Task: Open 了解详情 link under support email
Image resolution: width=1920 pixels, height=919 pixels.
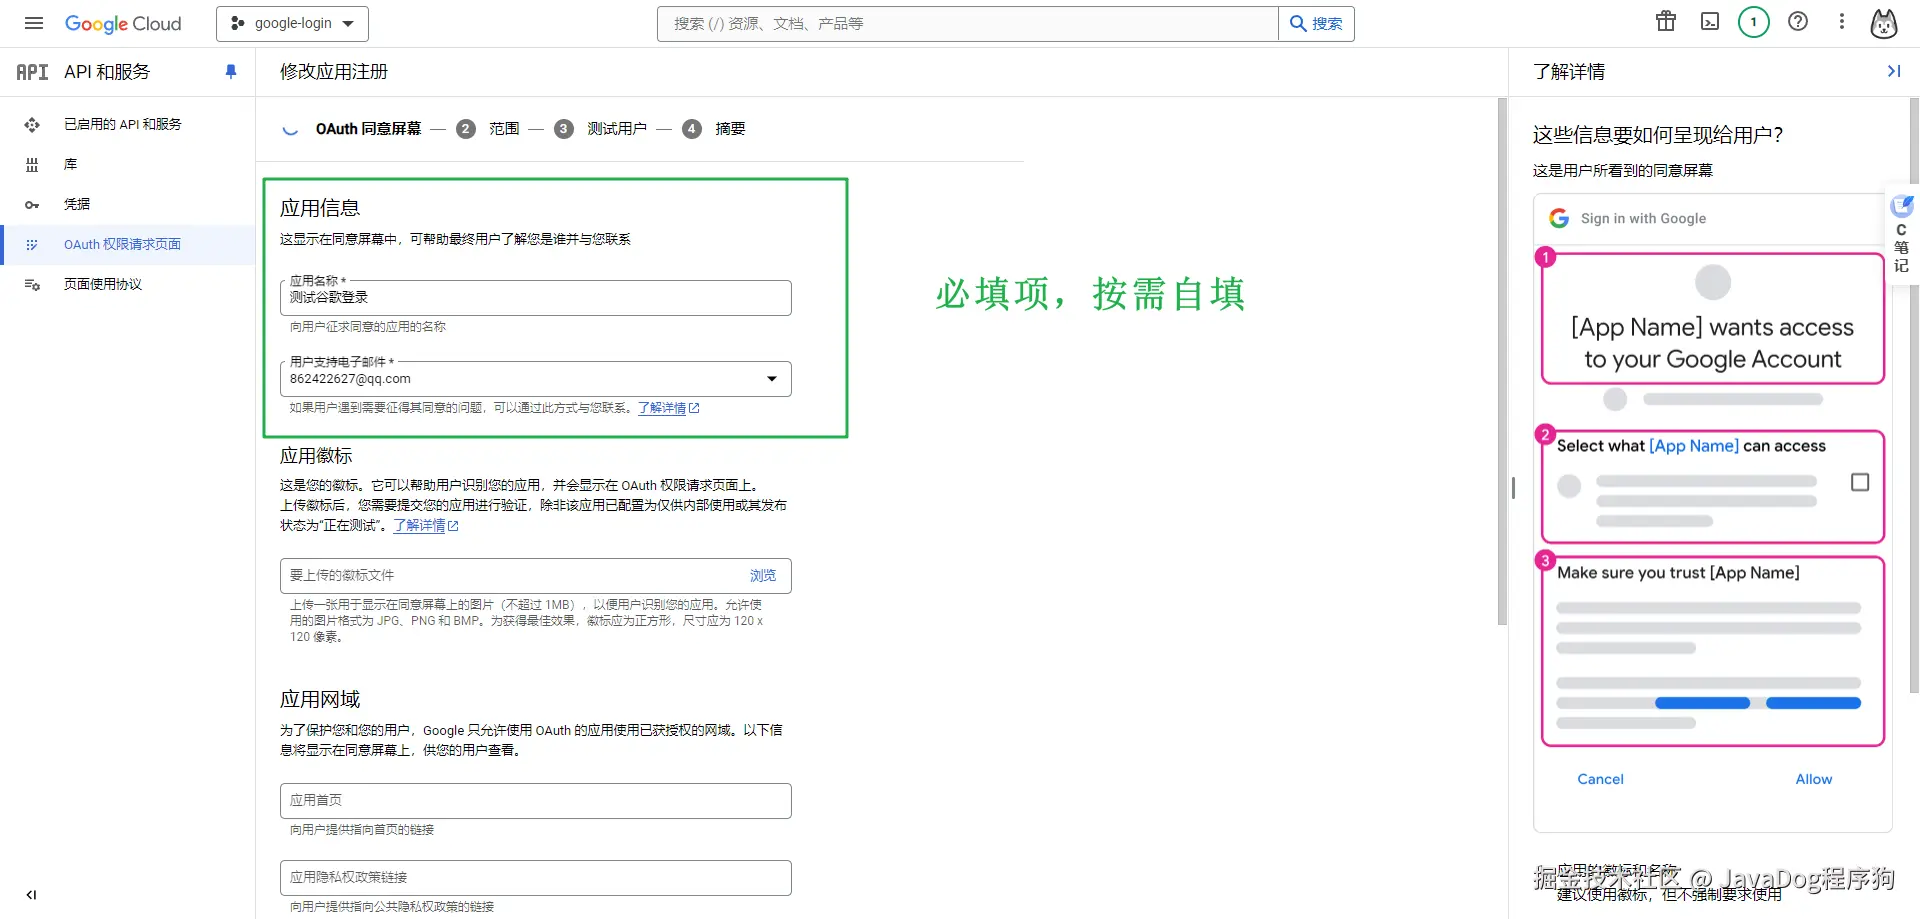Action: click(x=668, y=408)
